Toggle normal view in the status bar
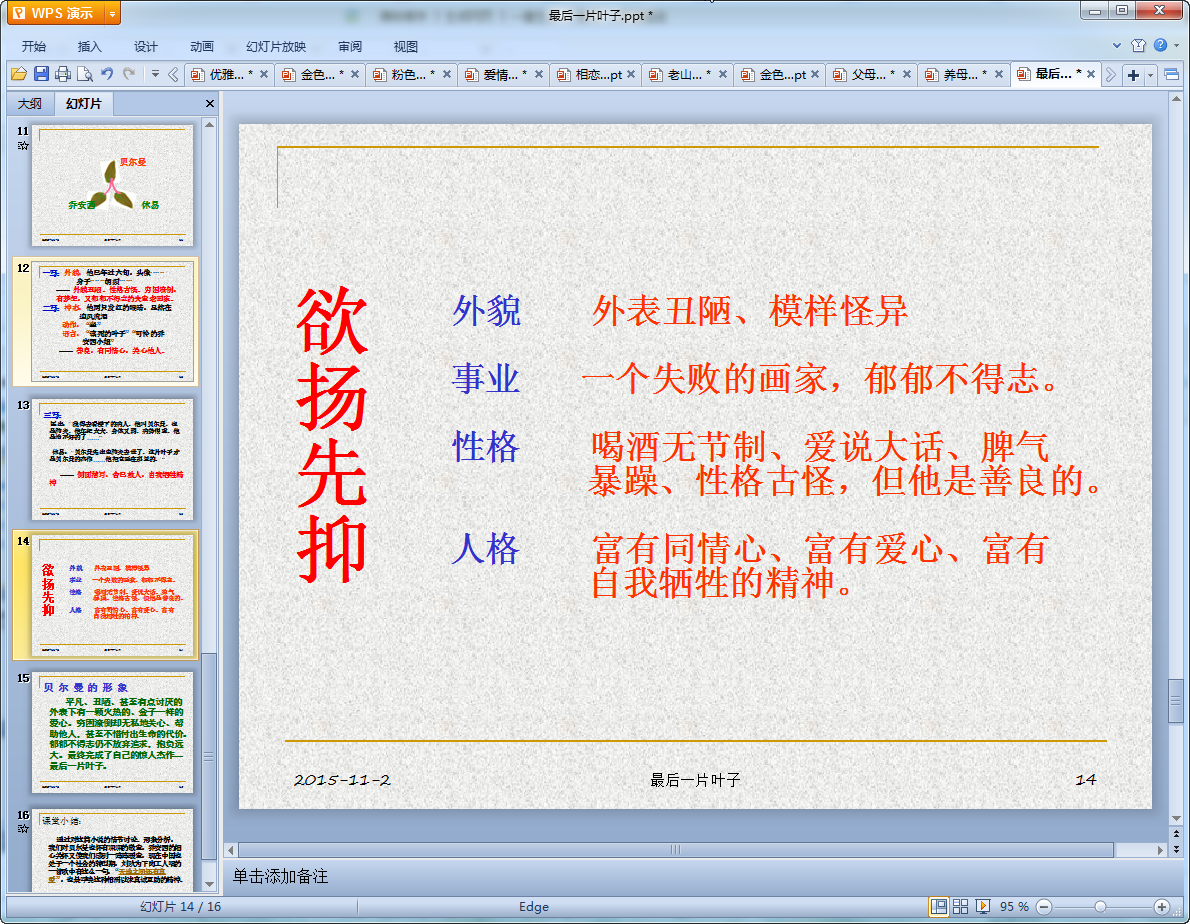1190x924 pixels. (939, 907)
